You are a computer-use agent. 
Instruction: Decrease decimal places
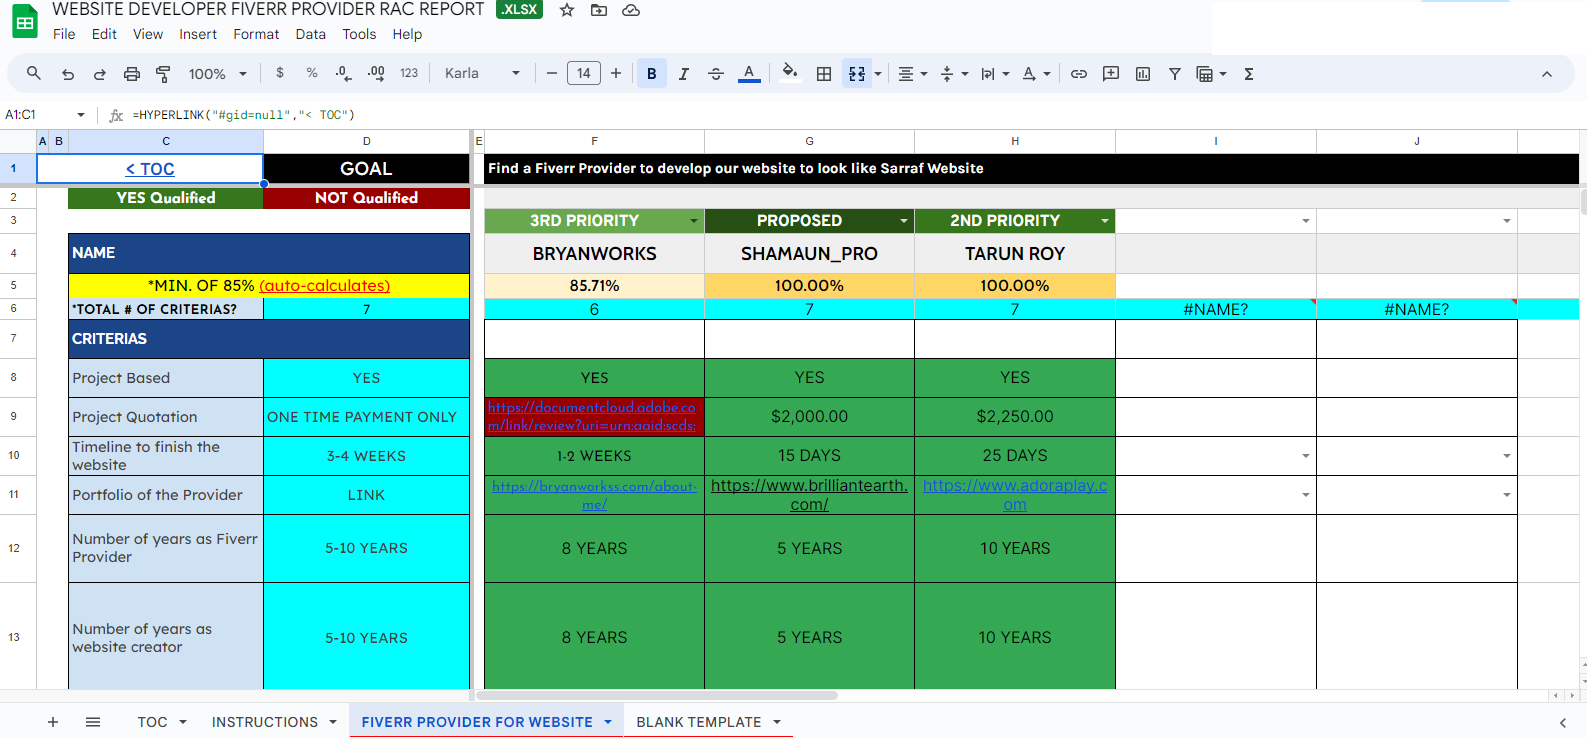click(x=343, y=73)
